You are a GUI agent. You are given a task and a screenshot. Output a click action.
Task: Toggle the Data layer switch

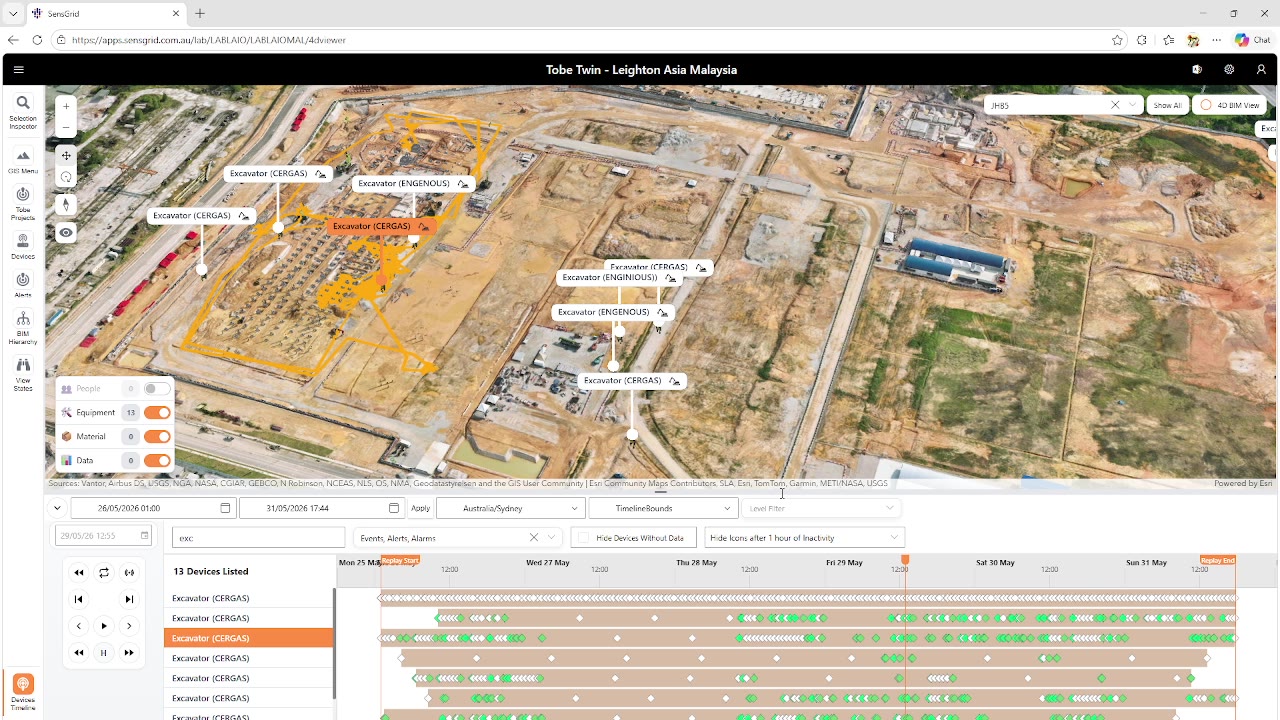point(156,461)
